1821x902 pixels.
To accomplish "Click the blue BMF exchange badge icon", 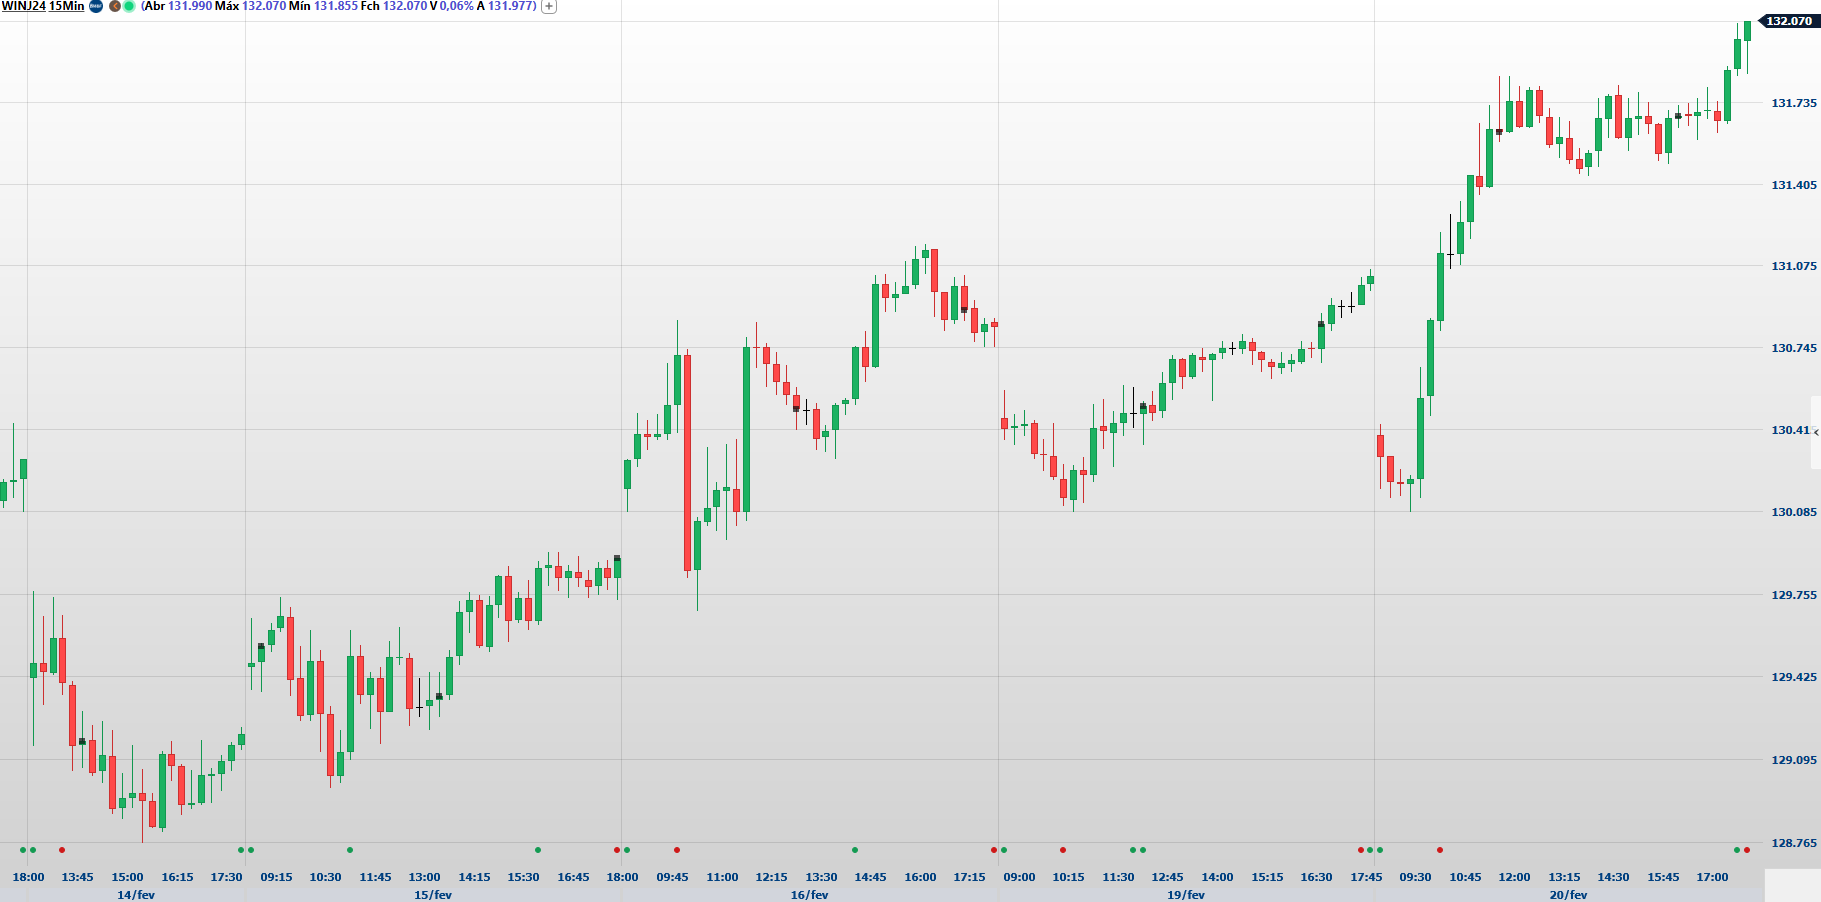I will tap(96, 6).
